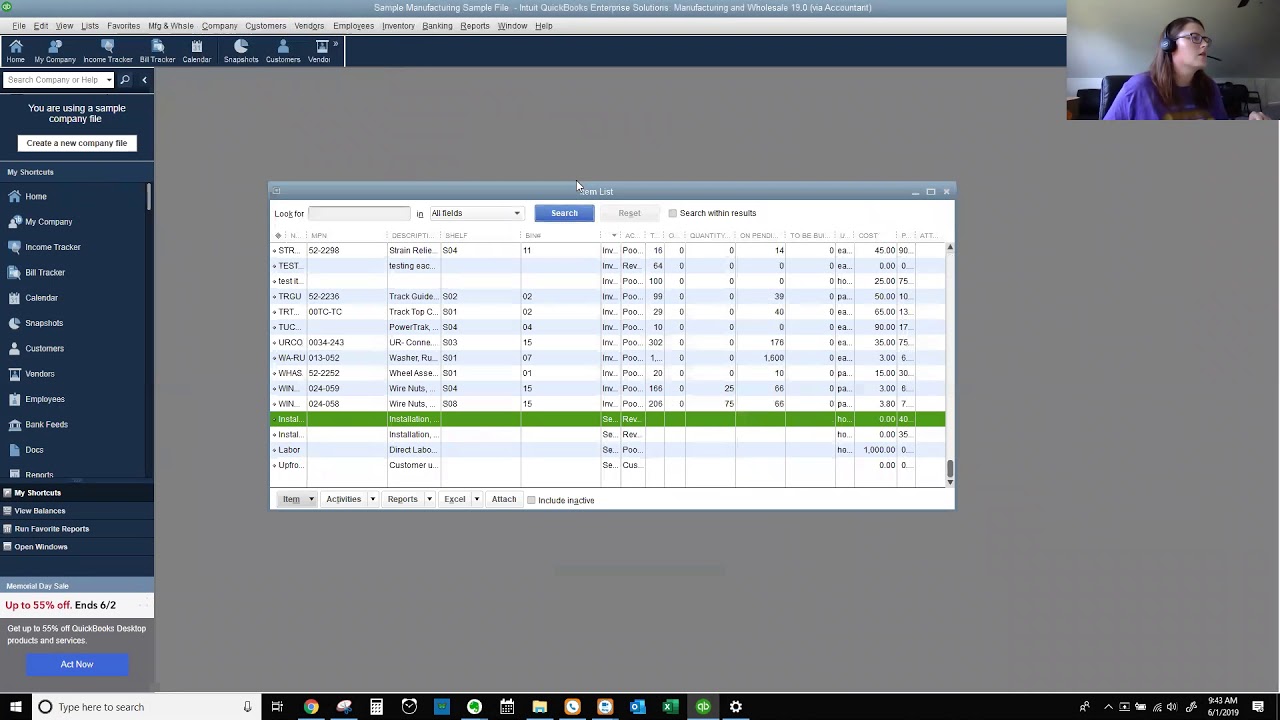Open the Windows Start menu

[15, 707]
